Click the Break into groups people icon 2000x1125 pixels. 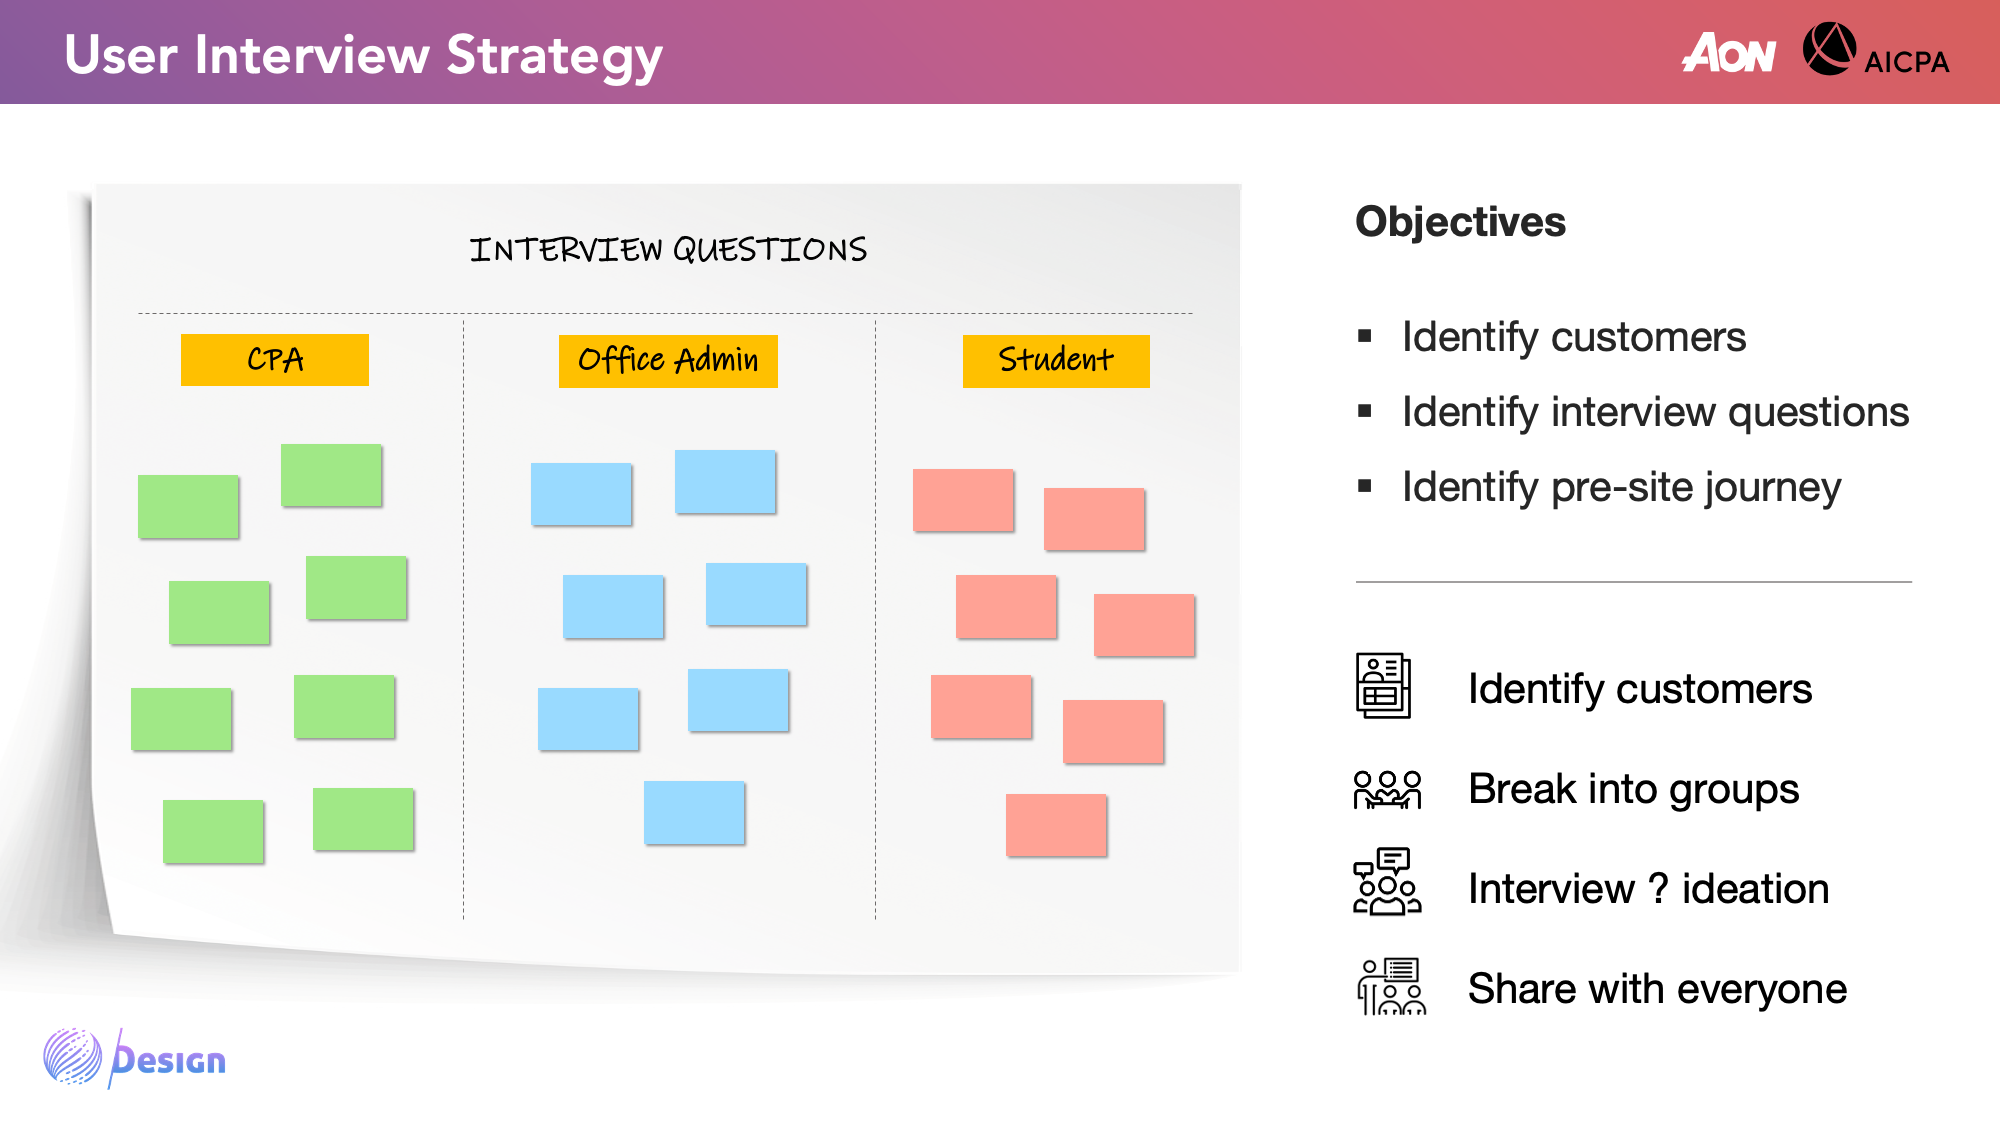[x=1387, y=789]
